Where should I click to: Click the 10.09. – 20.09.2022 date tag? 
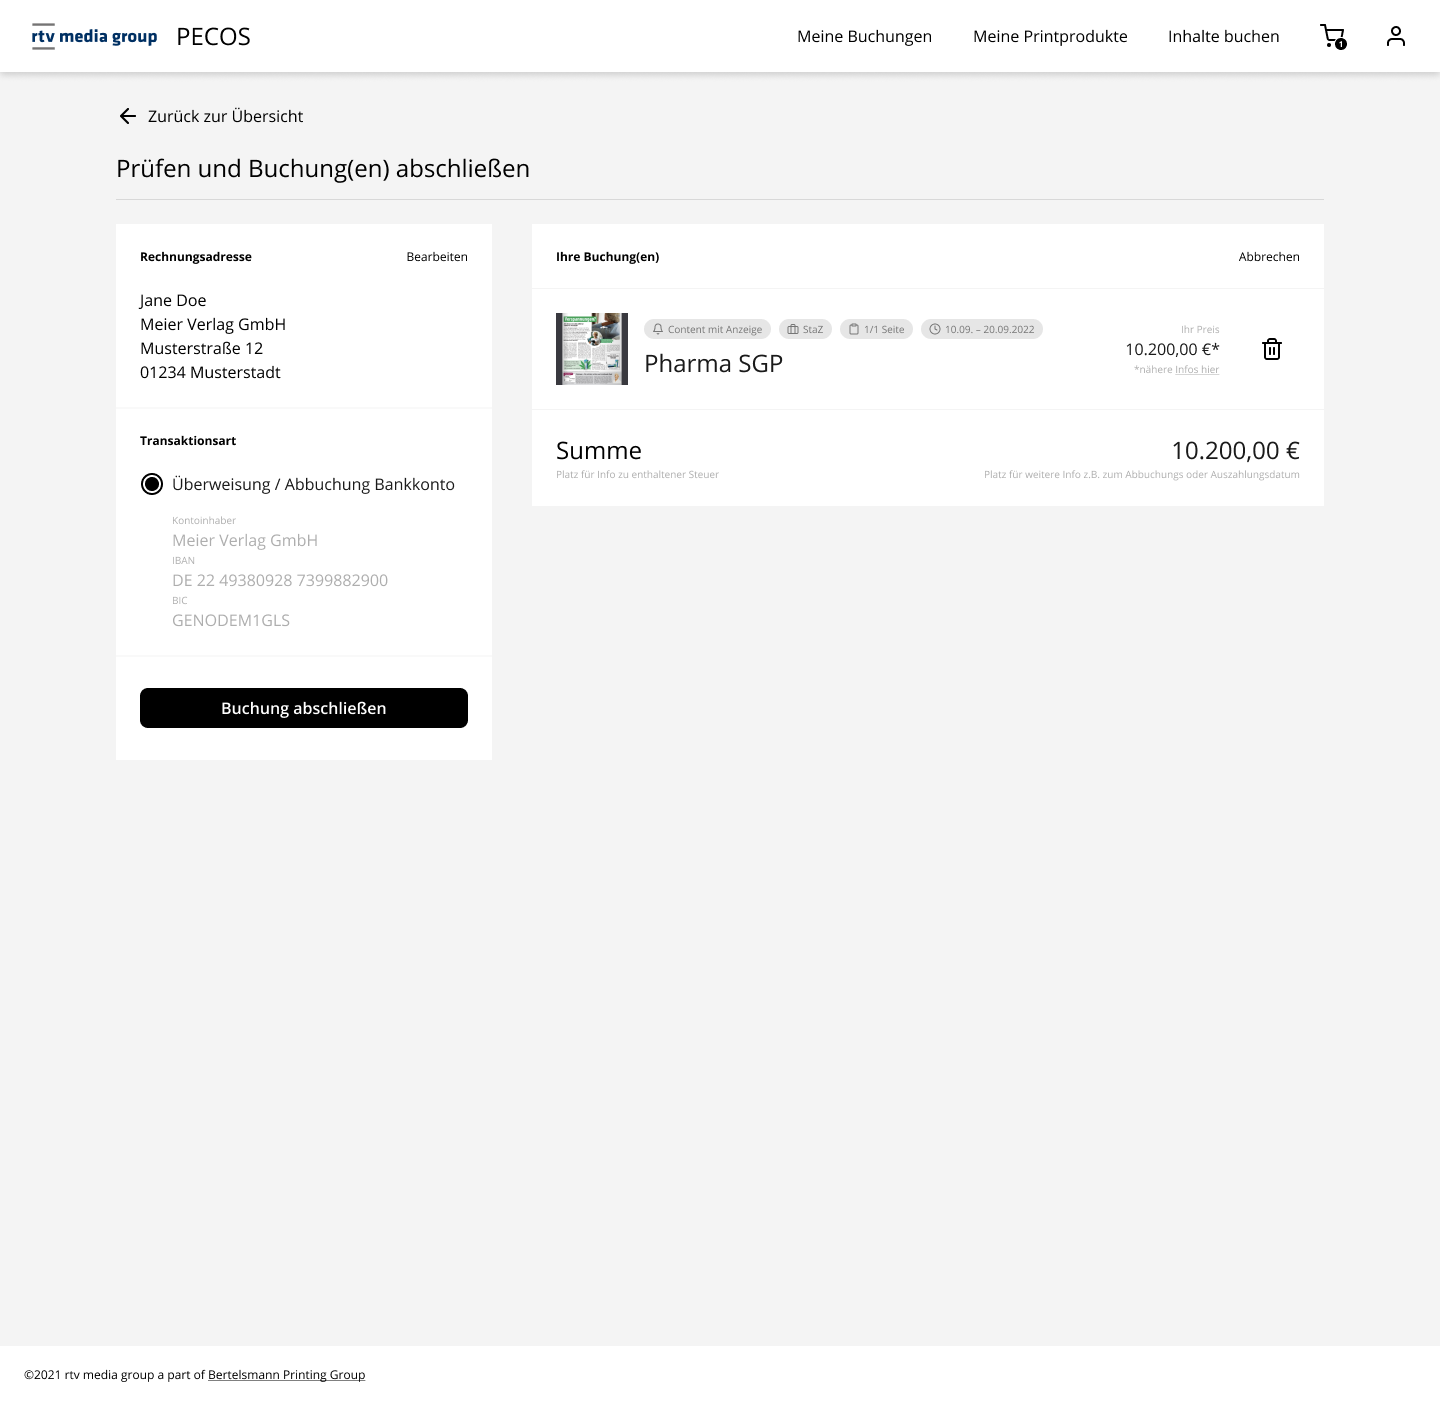coord(982,329)
